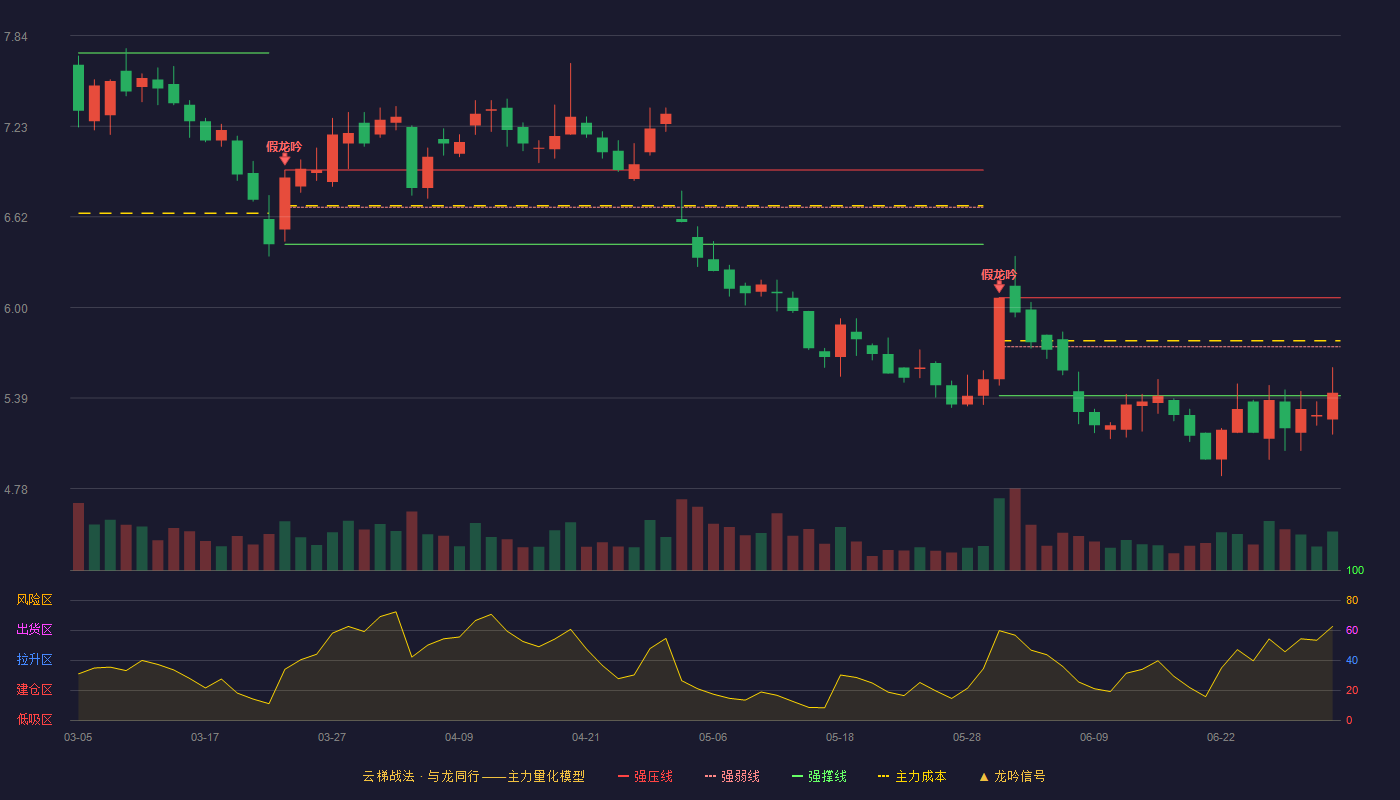1400x800 pixels.
Task: Toggle the 强撑线 legend entry
Action: point(819,776)
